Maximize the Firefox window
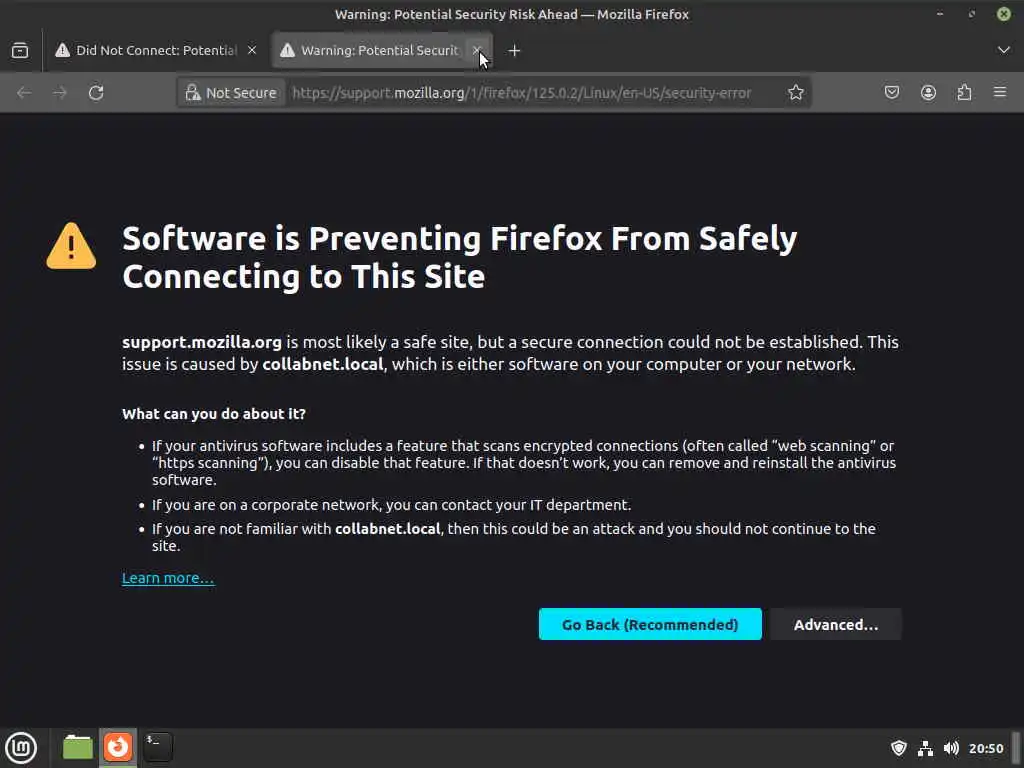The image size is (1024, 768). pyautogui.click(x=972, y=14)
